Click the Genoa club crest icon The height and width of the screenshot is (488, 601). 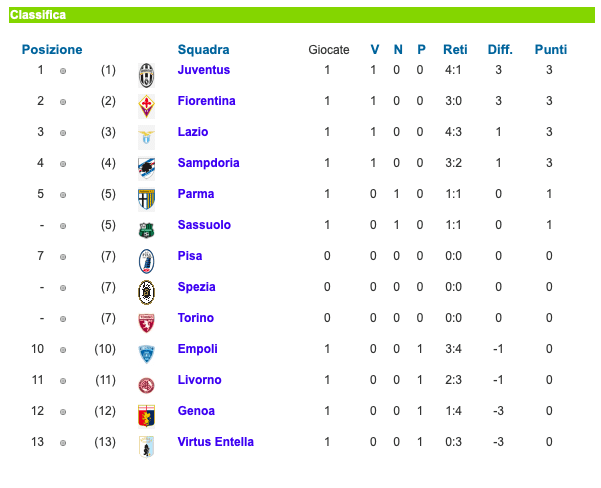tap(147, 413)
